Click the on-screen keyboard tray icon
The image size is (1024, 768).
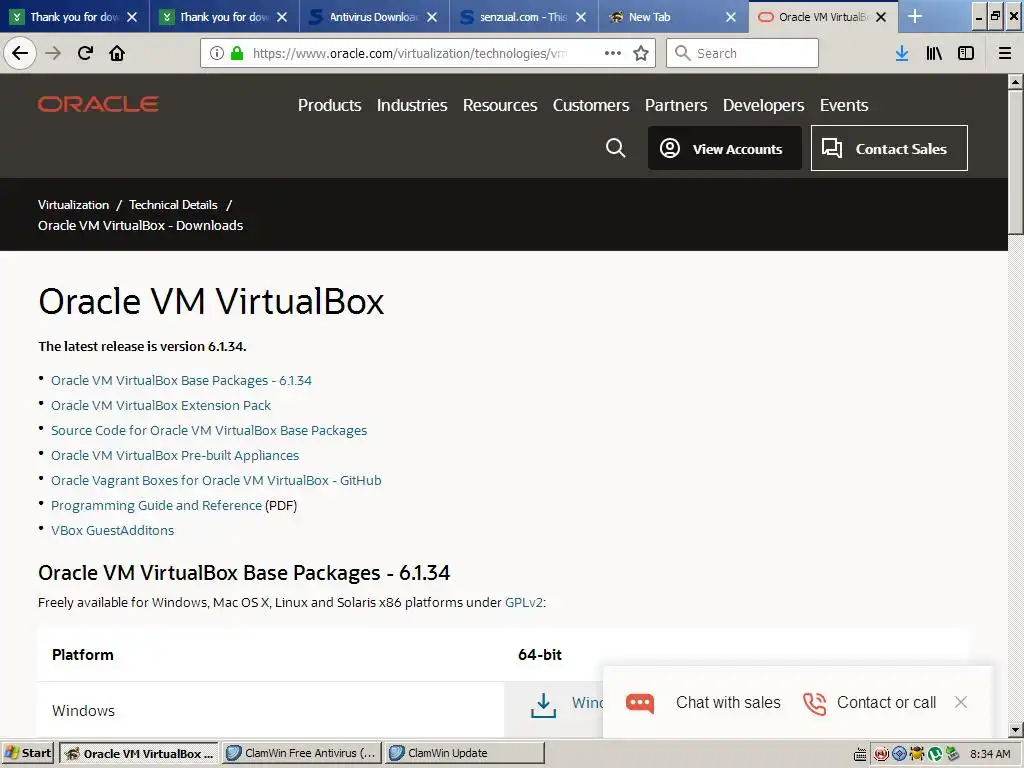pos(861,754)
